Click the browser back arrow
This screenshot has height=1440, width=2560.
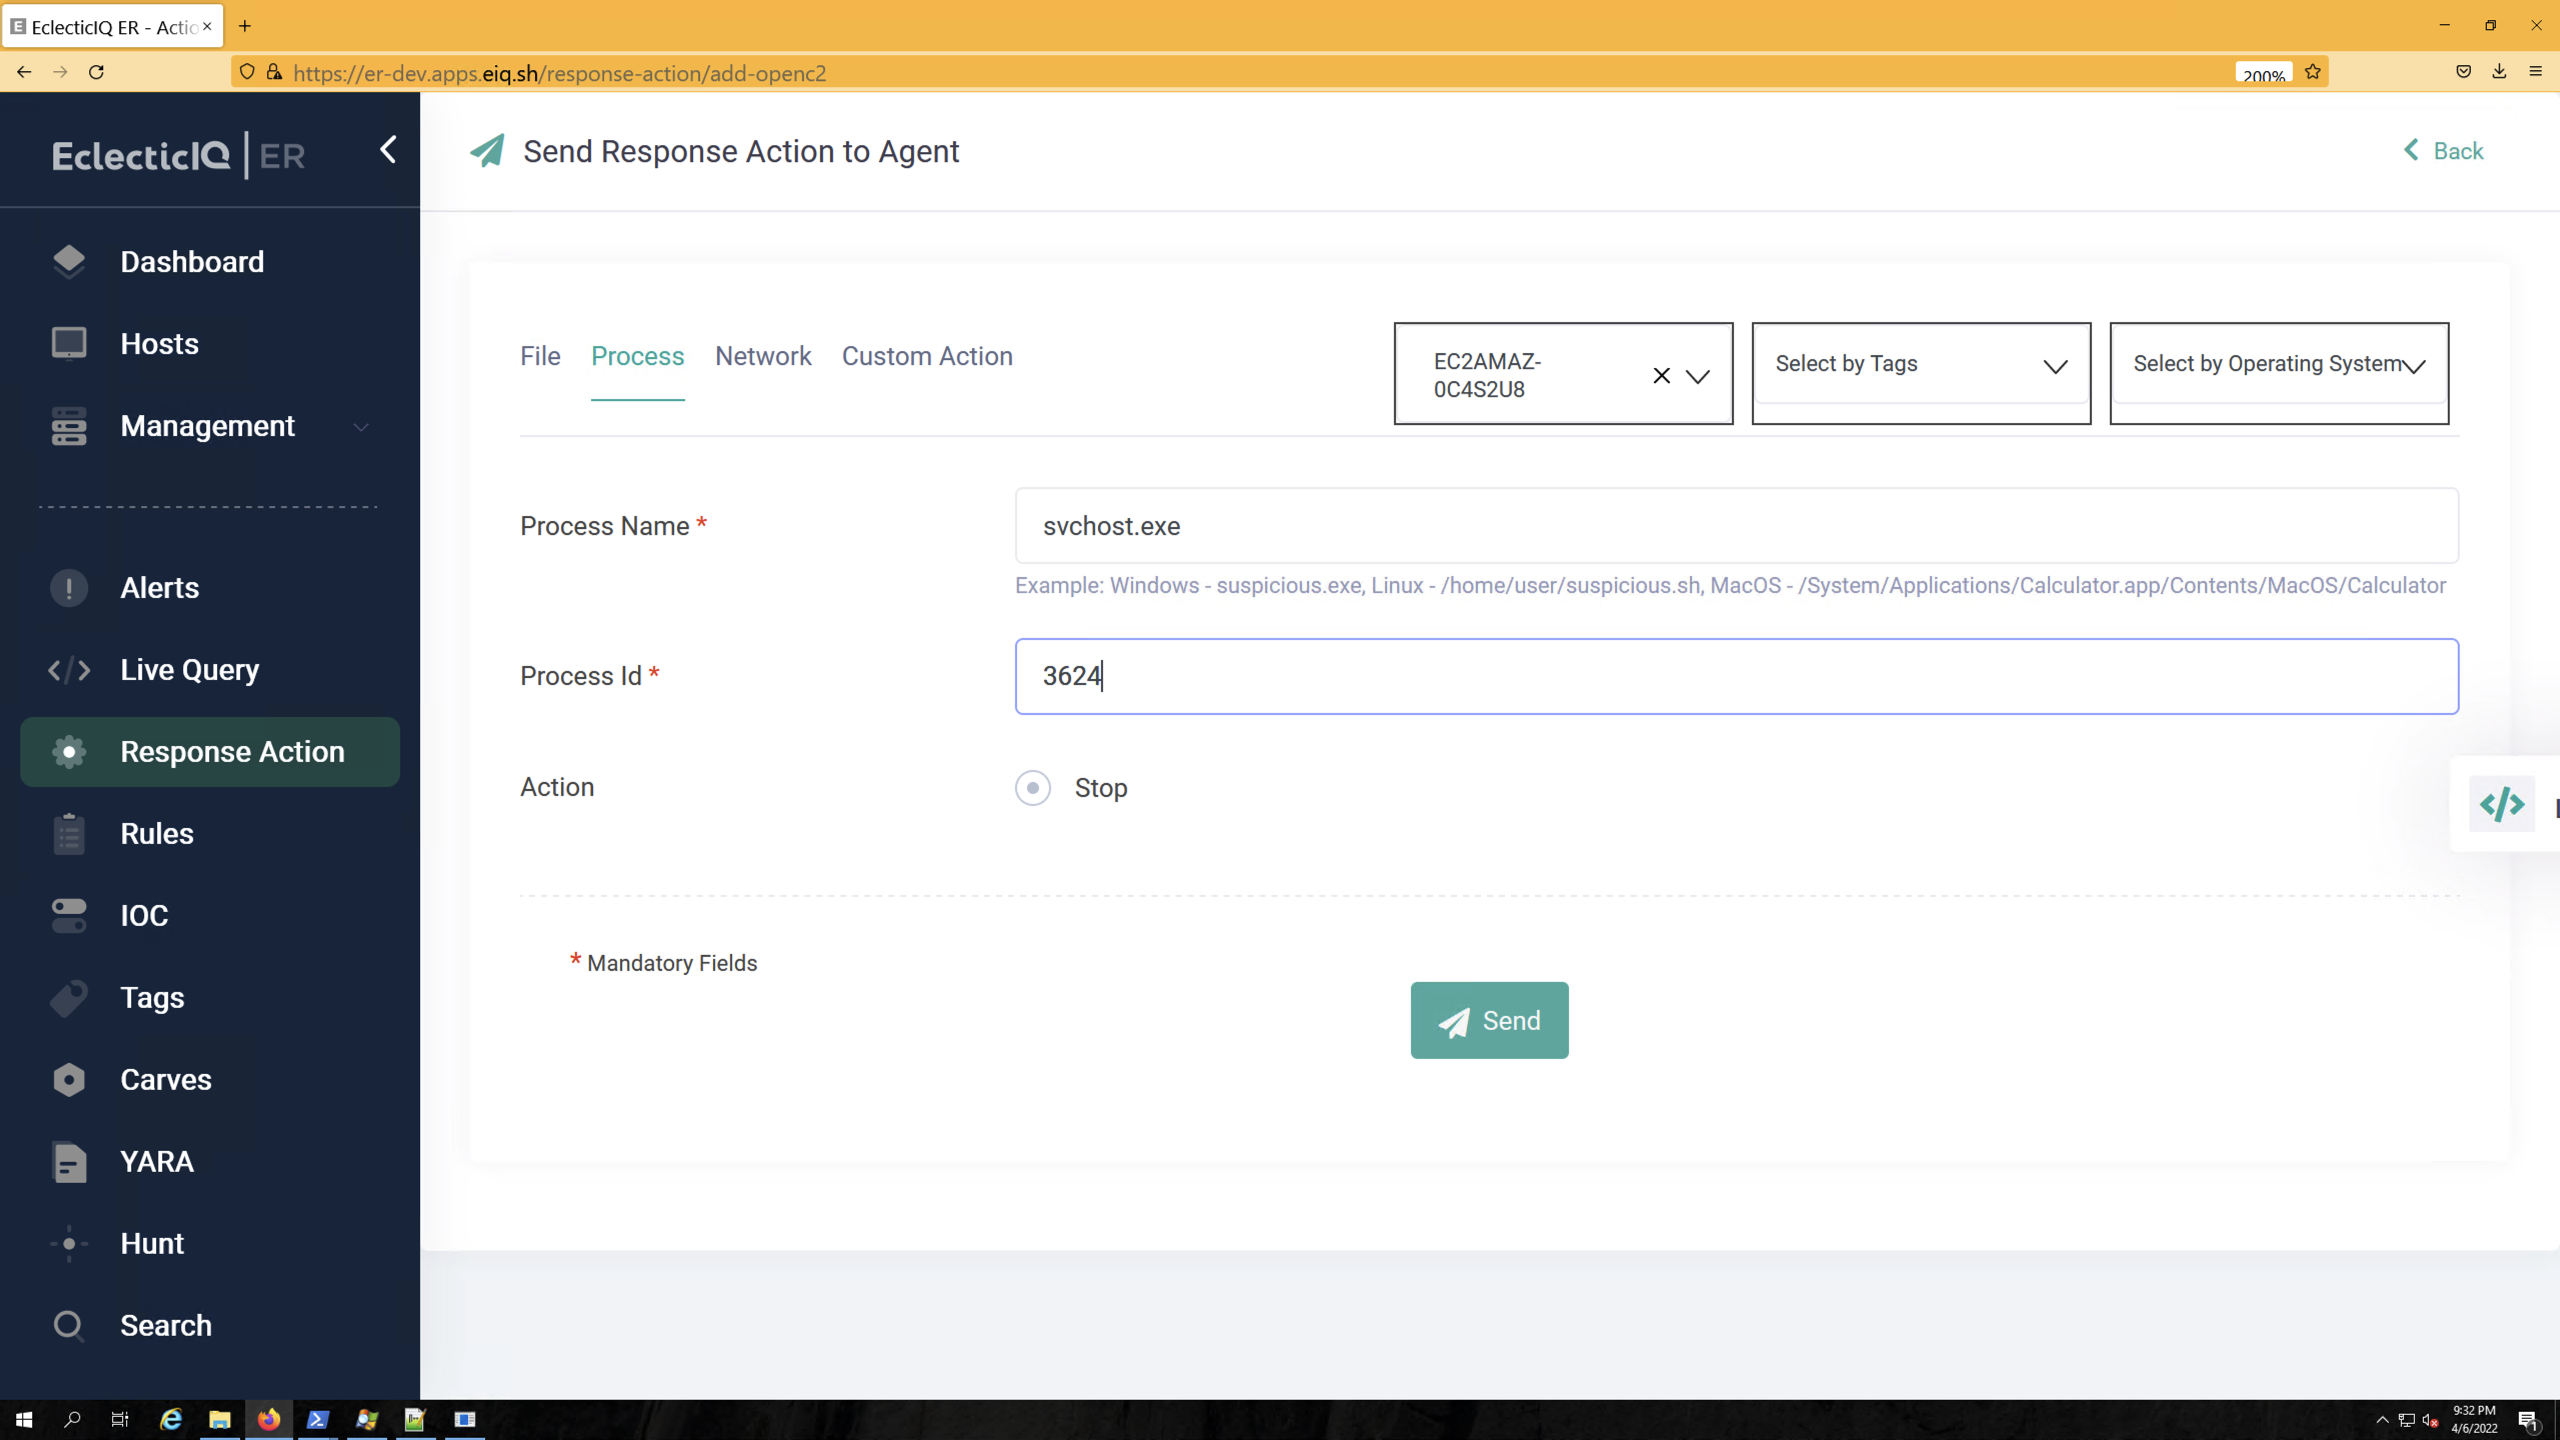coord(24,72)
